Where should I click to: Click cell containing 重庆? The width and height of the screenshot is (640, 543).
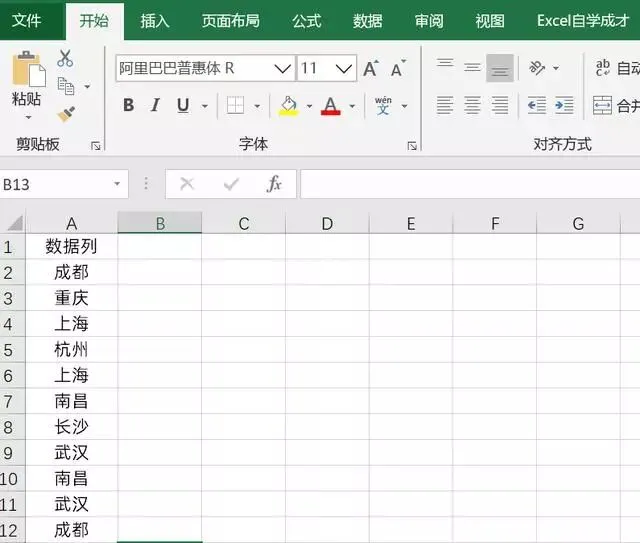pos(71,298)
